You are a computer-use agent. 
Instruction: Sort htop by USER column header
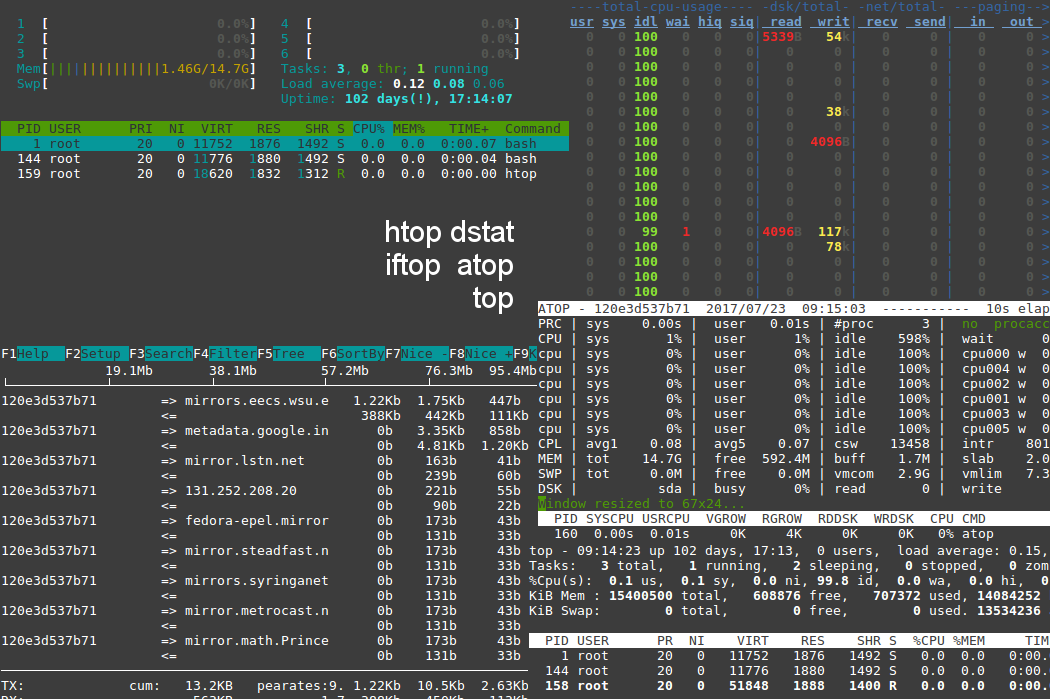(x=65, y=129)
